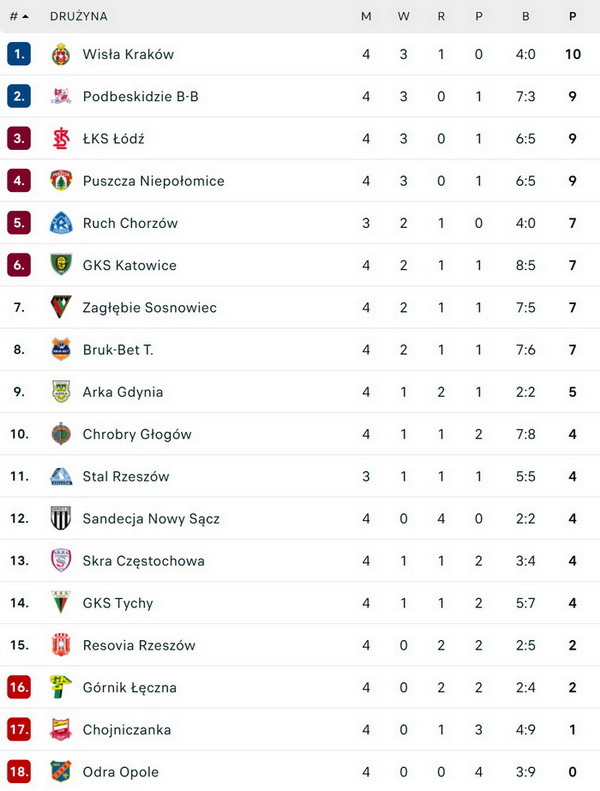Click Skra Częstochowa's 3:4 goal record
The width and height of the screenshot is (600, 791).
coord(526,561)
